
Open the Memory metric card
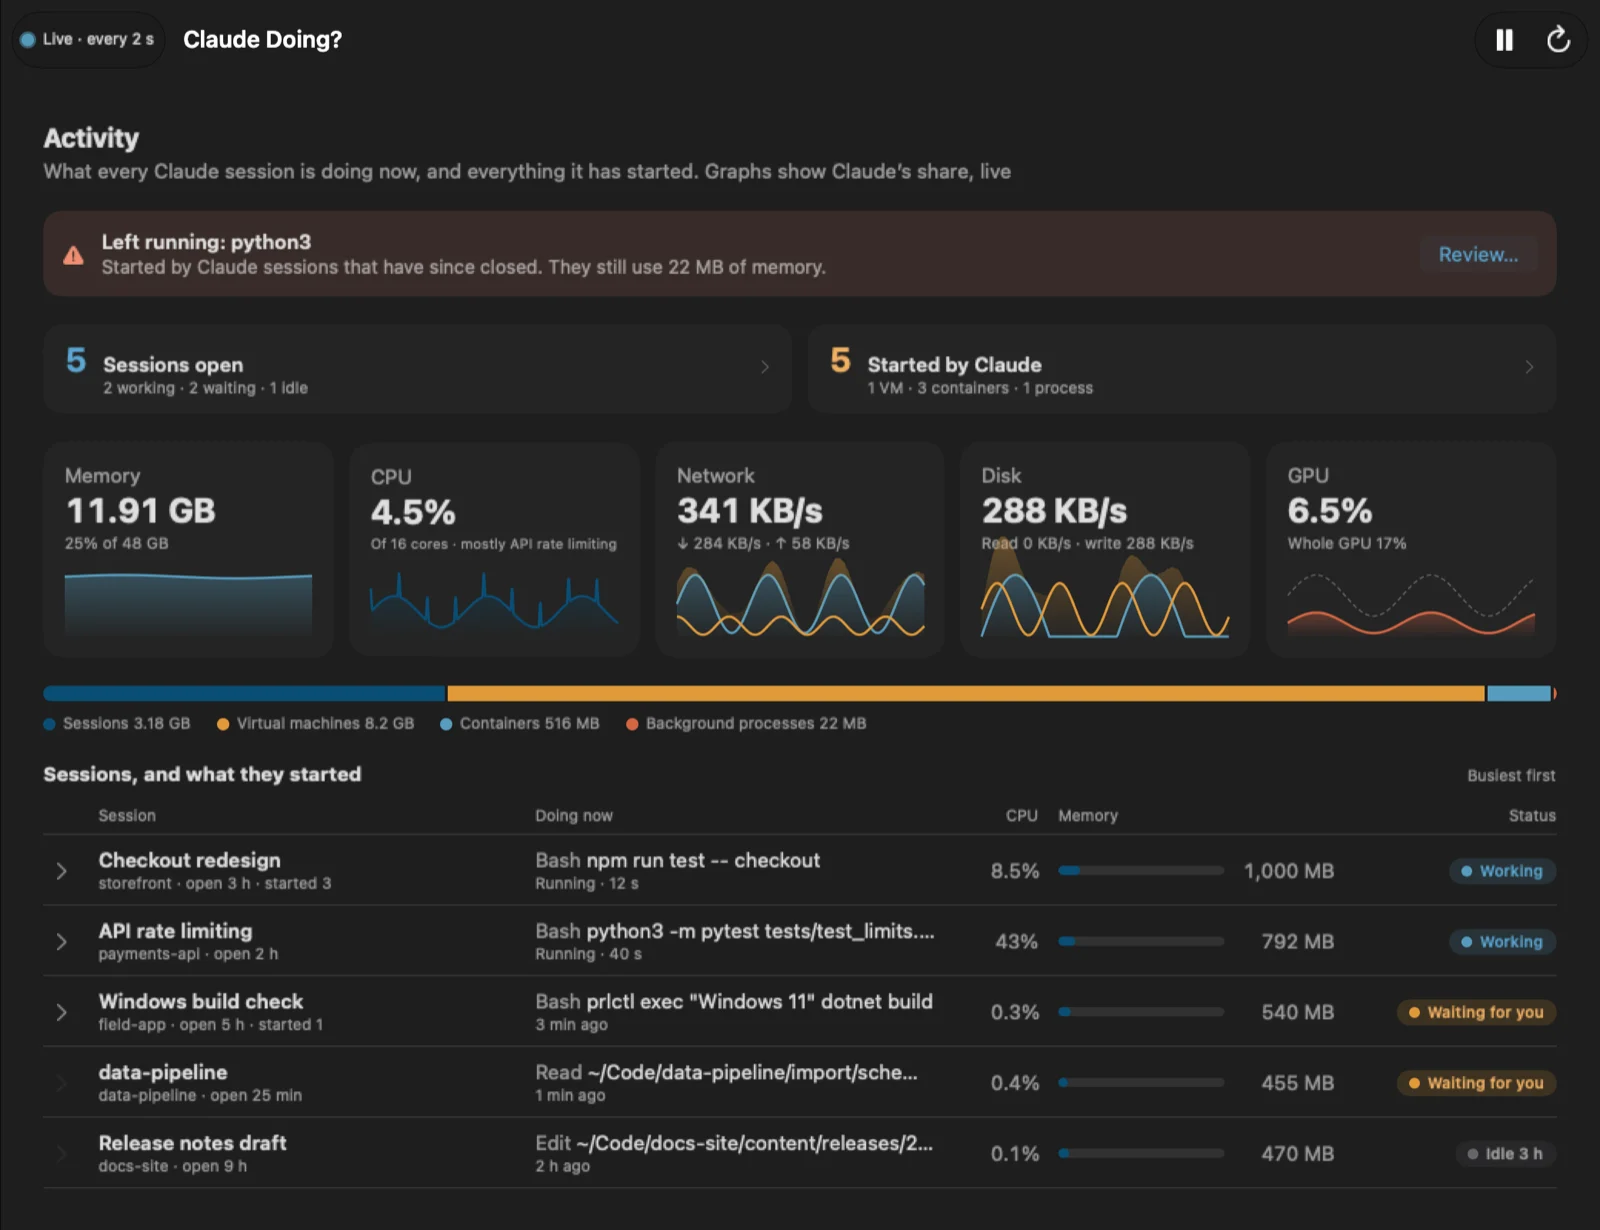pyautogui.click(x=189, y=550)
